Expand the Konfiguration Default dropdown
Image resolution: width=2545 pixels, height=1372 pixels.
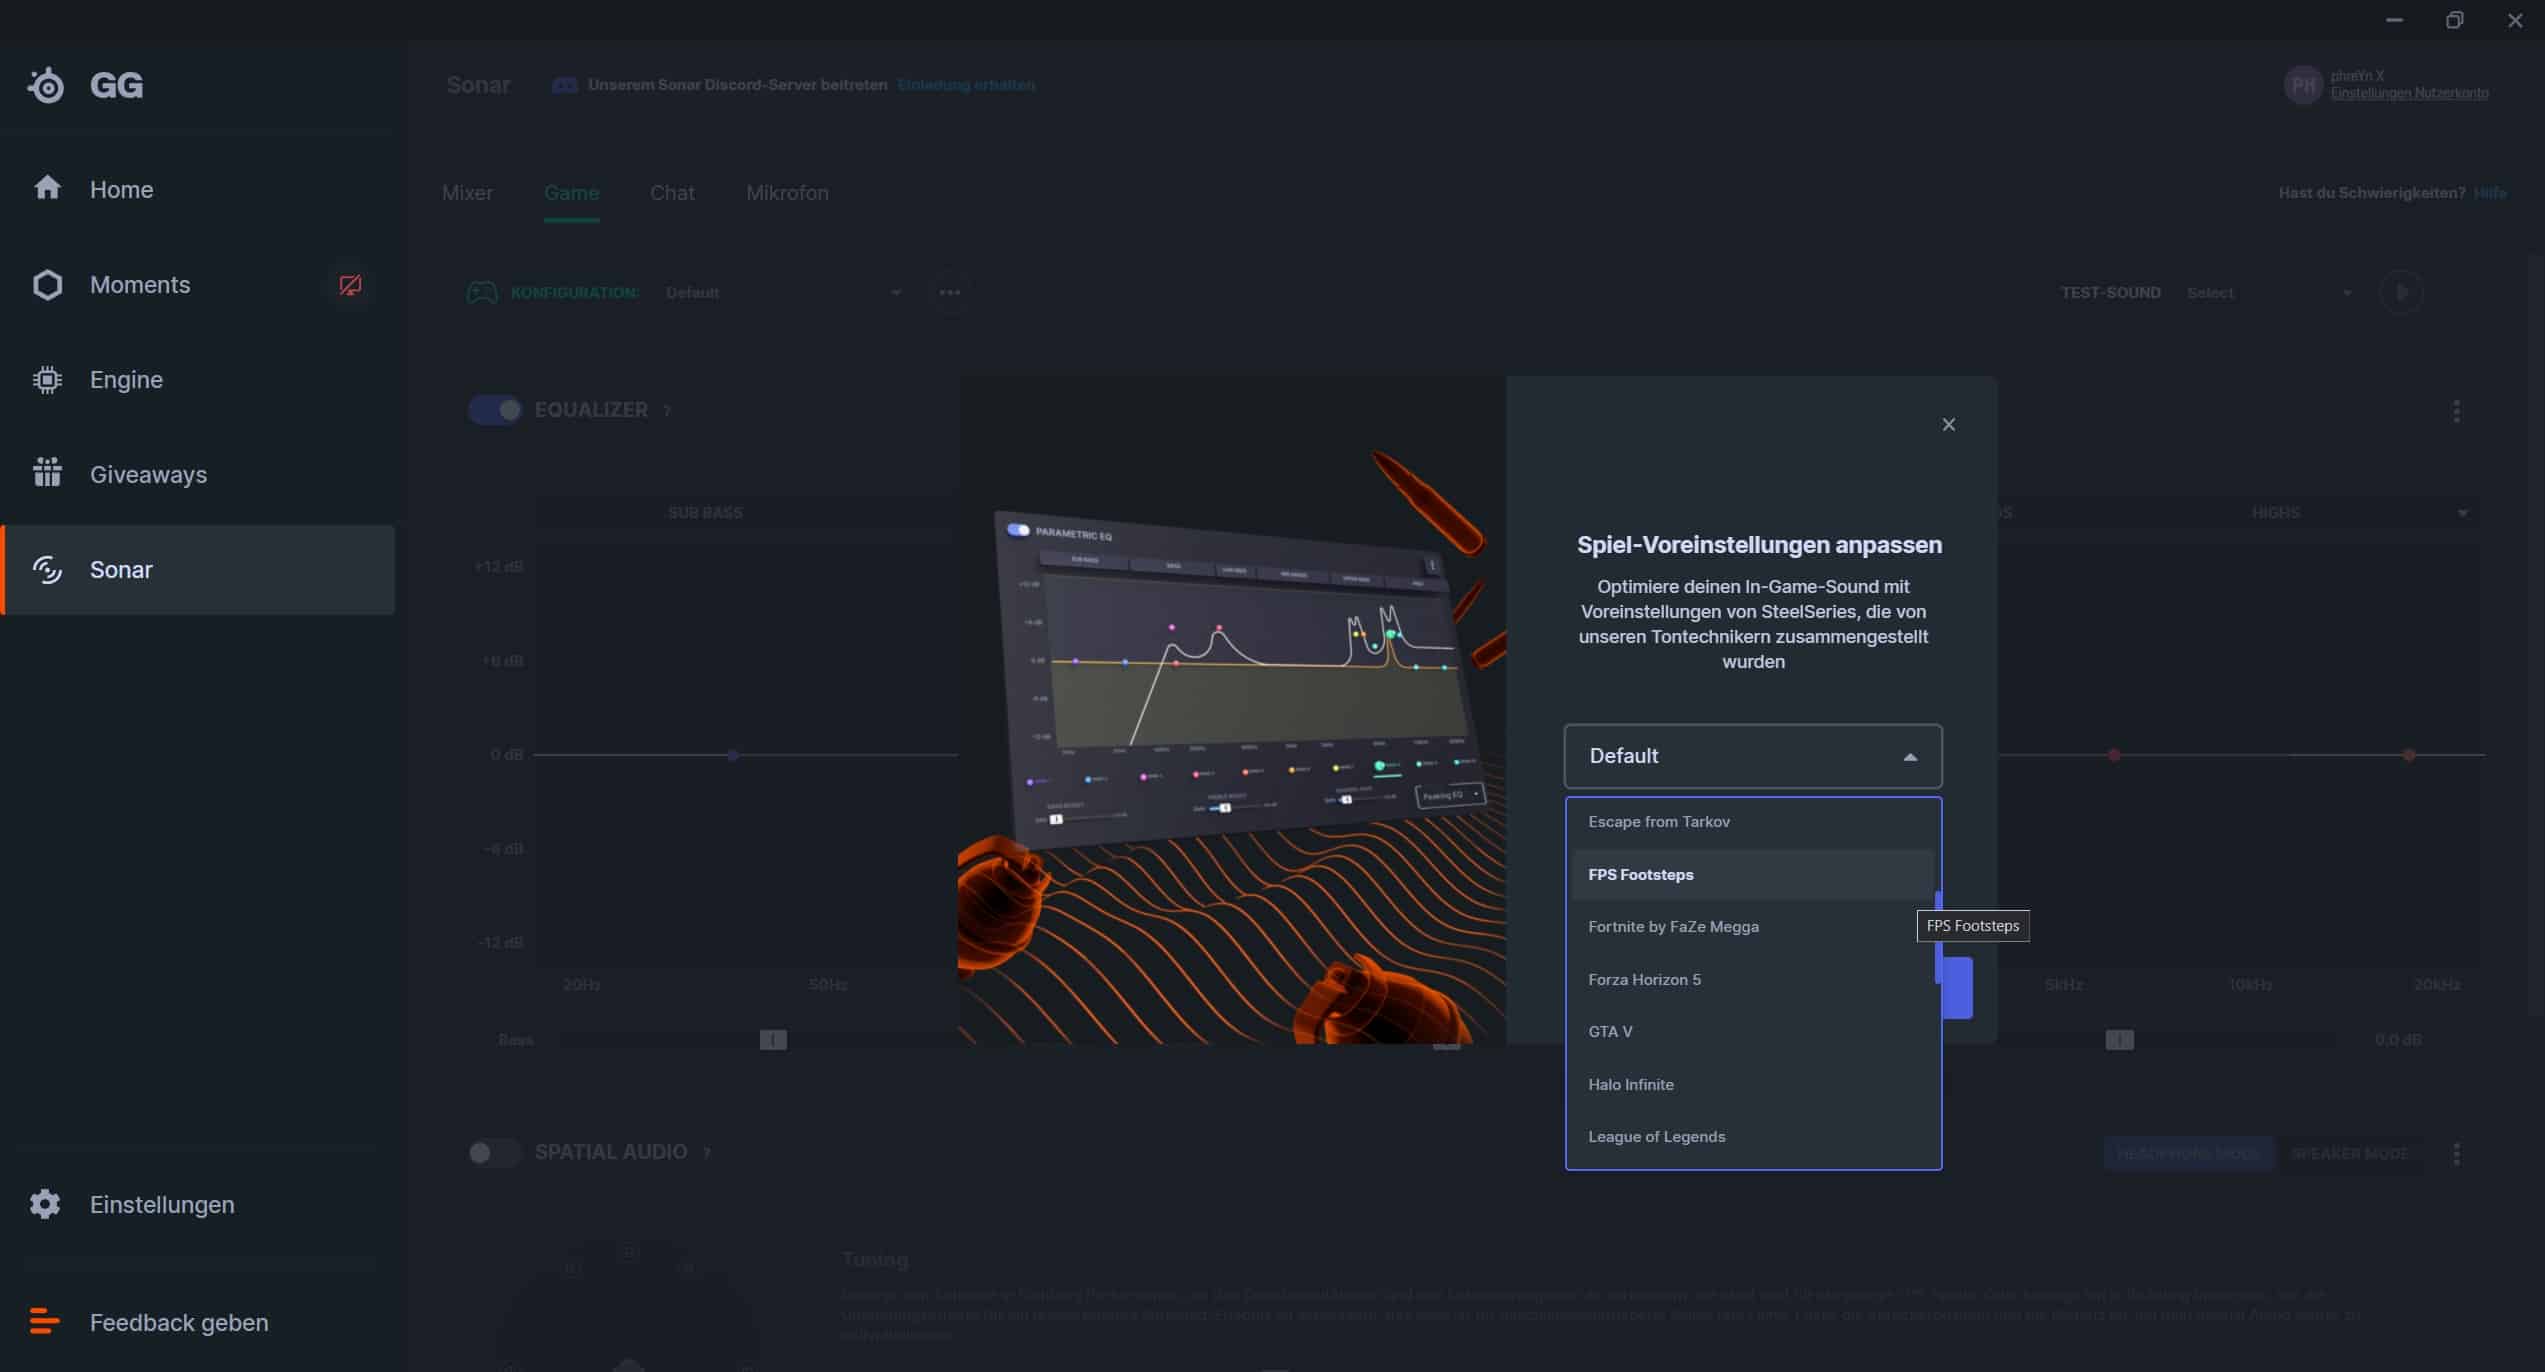click(x=783, y=293)
